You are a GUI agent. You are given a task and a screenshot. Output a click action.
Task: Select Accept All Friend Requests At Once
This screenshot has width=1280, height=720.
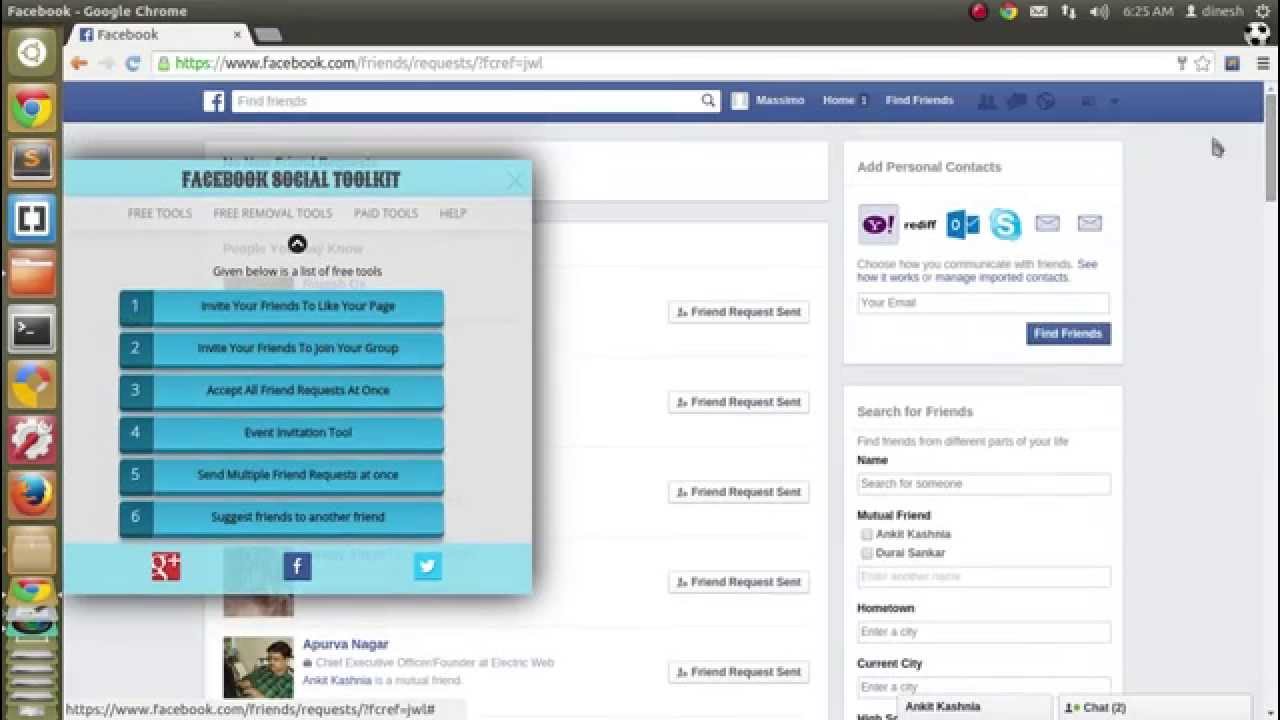281,391
